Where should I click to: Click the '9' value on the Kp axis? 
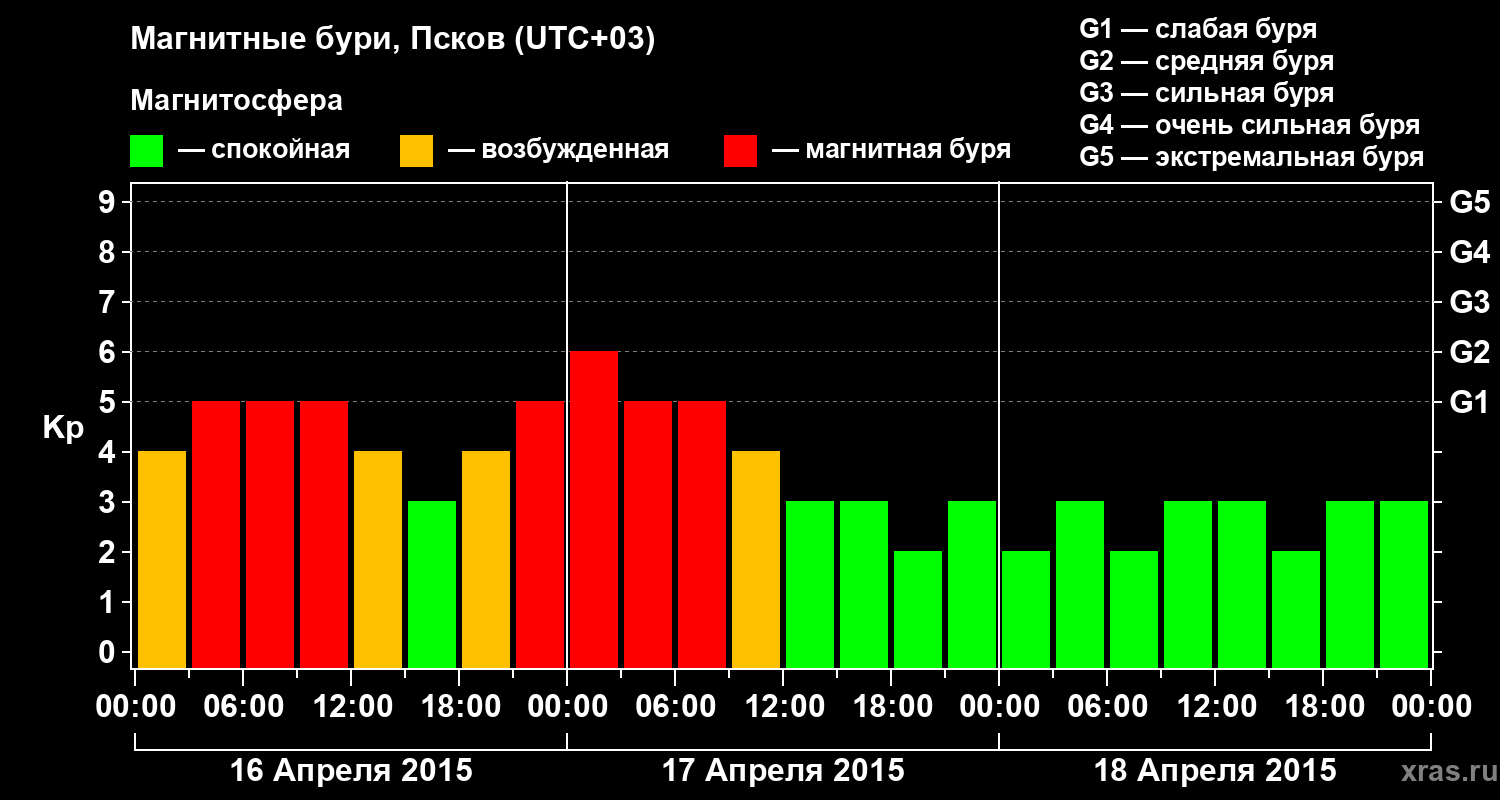(109, 202)
